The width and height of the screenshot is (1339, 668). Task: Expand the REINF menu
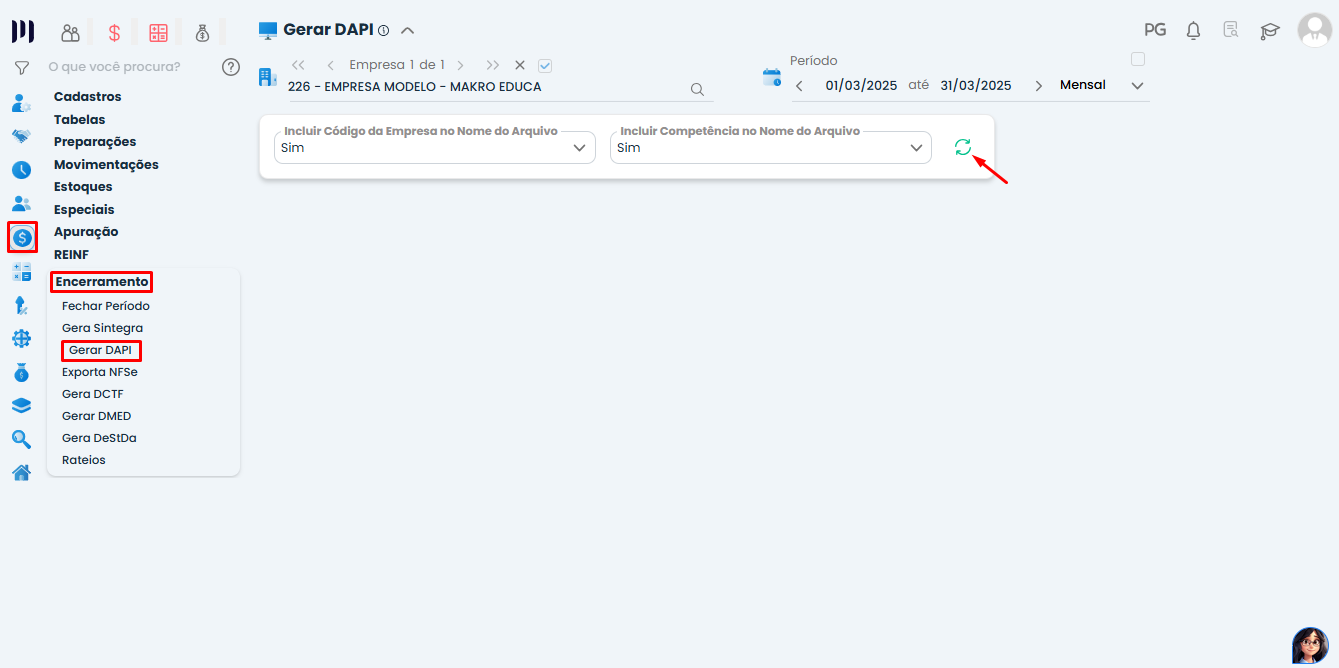point(71,255)
